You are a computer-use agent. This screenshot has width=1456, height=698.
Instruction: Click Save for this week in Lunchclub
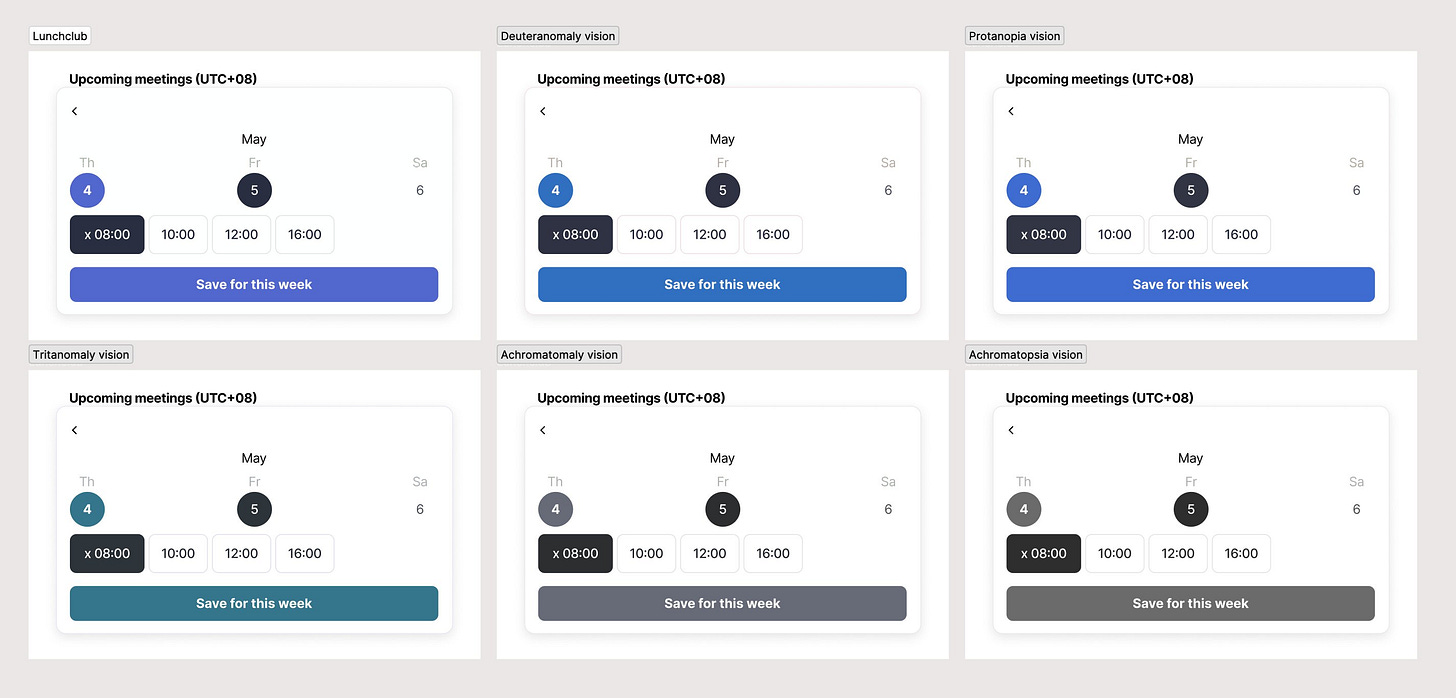click(x=253, y=284)
